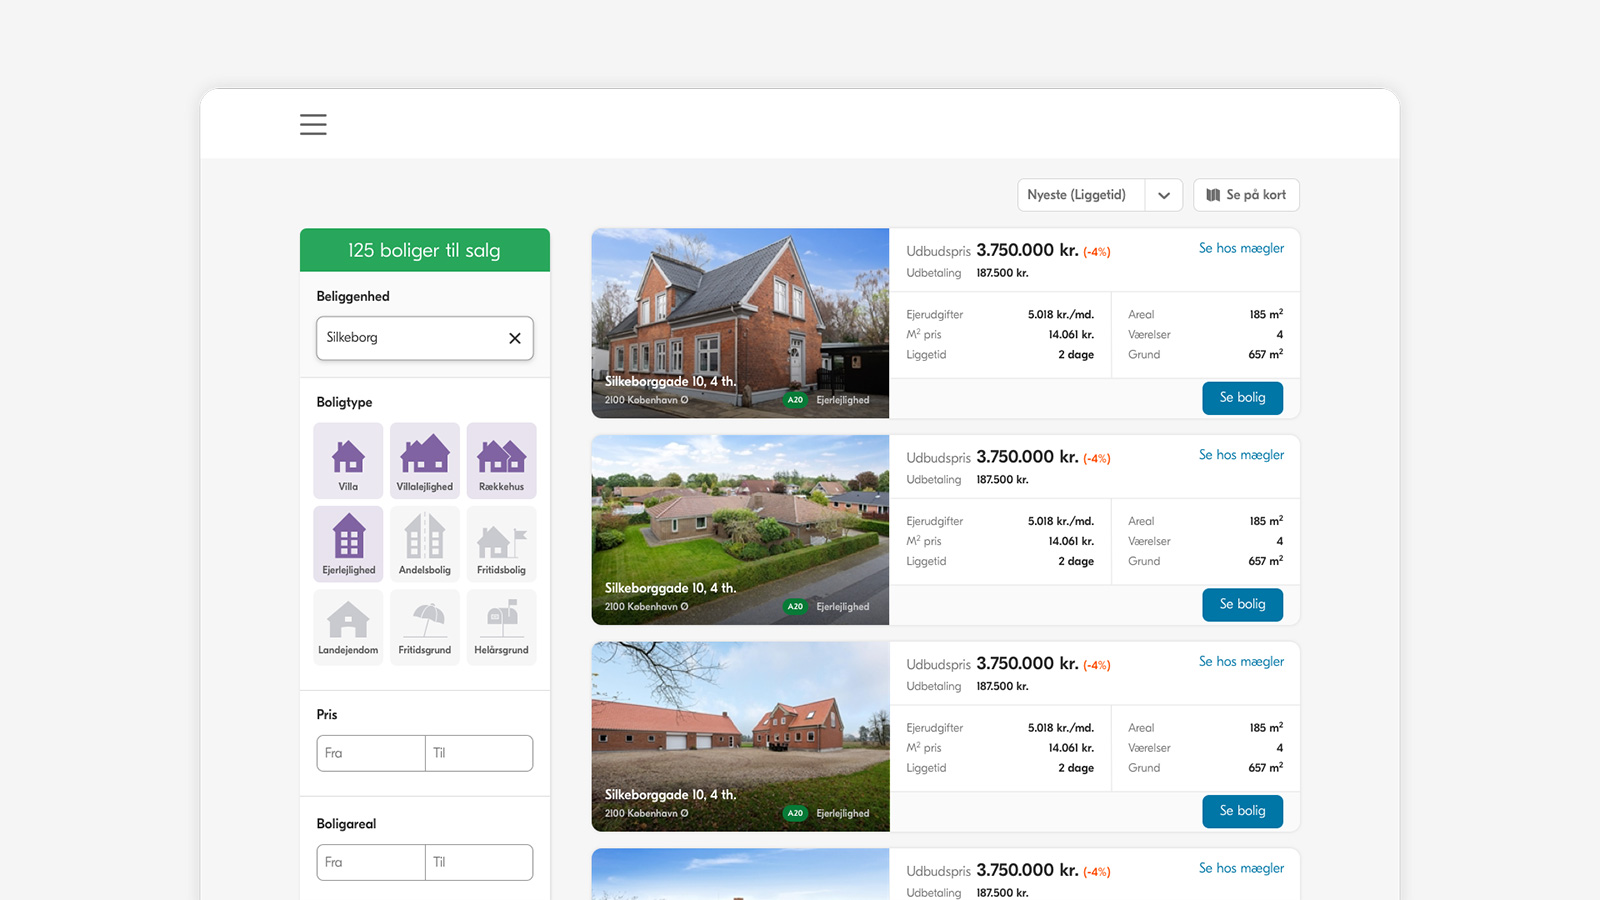Select the Villa property type
Viewport: 1600px width, 900px height.
pos(348,460)
